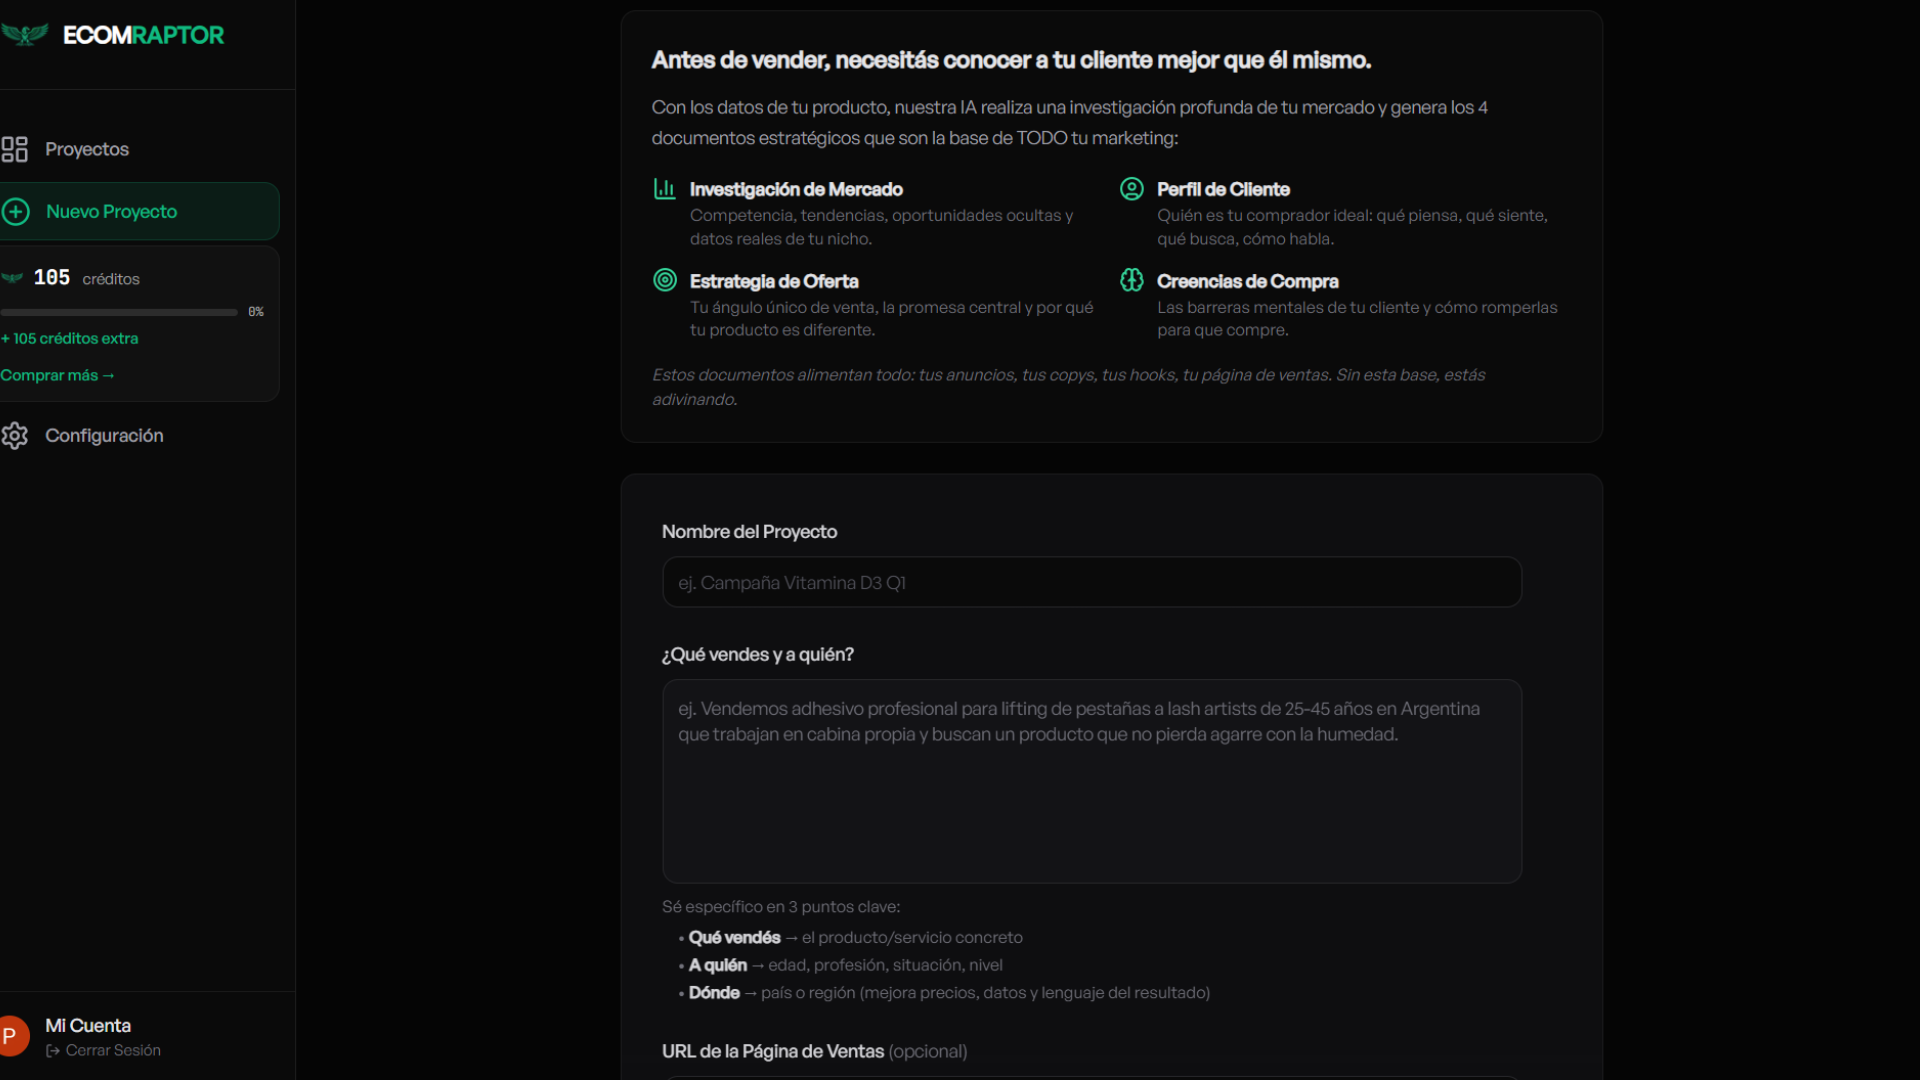Click the Perfil de Cliente person icon

click(x=1132, y=189)
